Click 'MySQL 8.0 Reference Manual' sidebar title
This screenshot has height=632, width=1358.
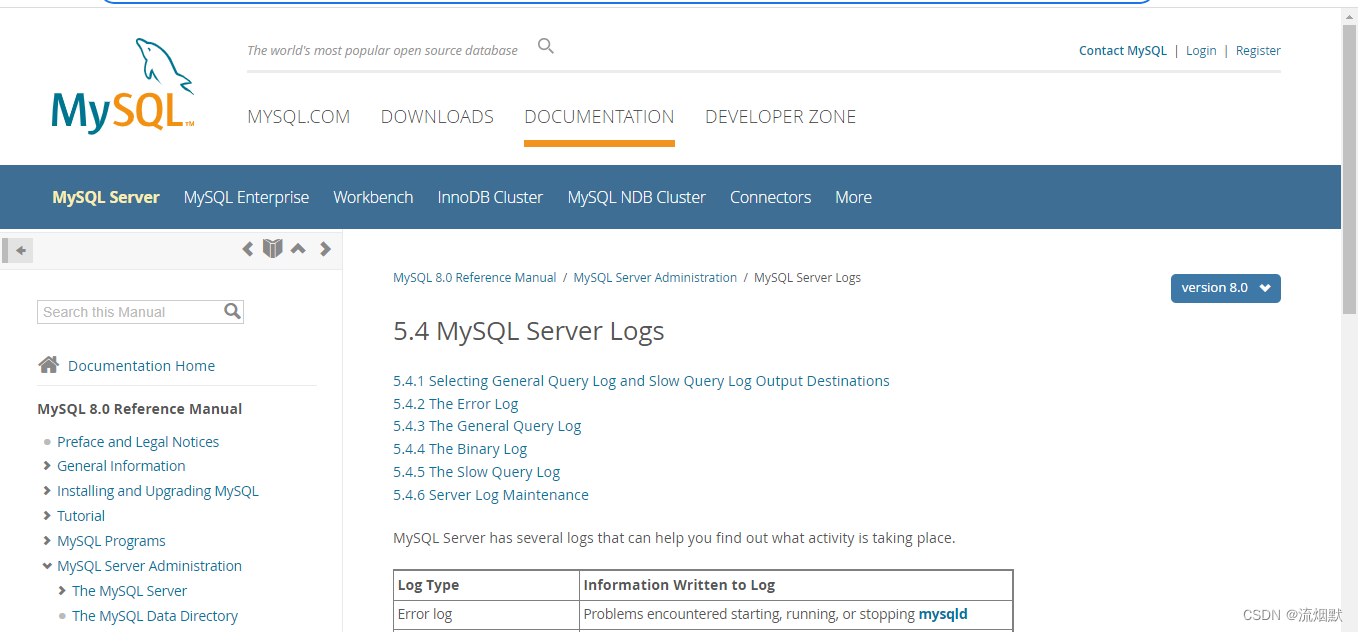click(140, 409)
